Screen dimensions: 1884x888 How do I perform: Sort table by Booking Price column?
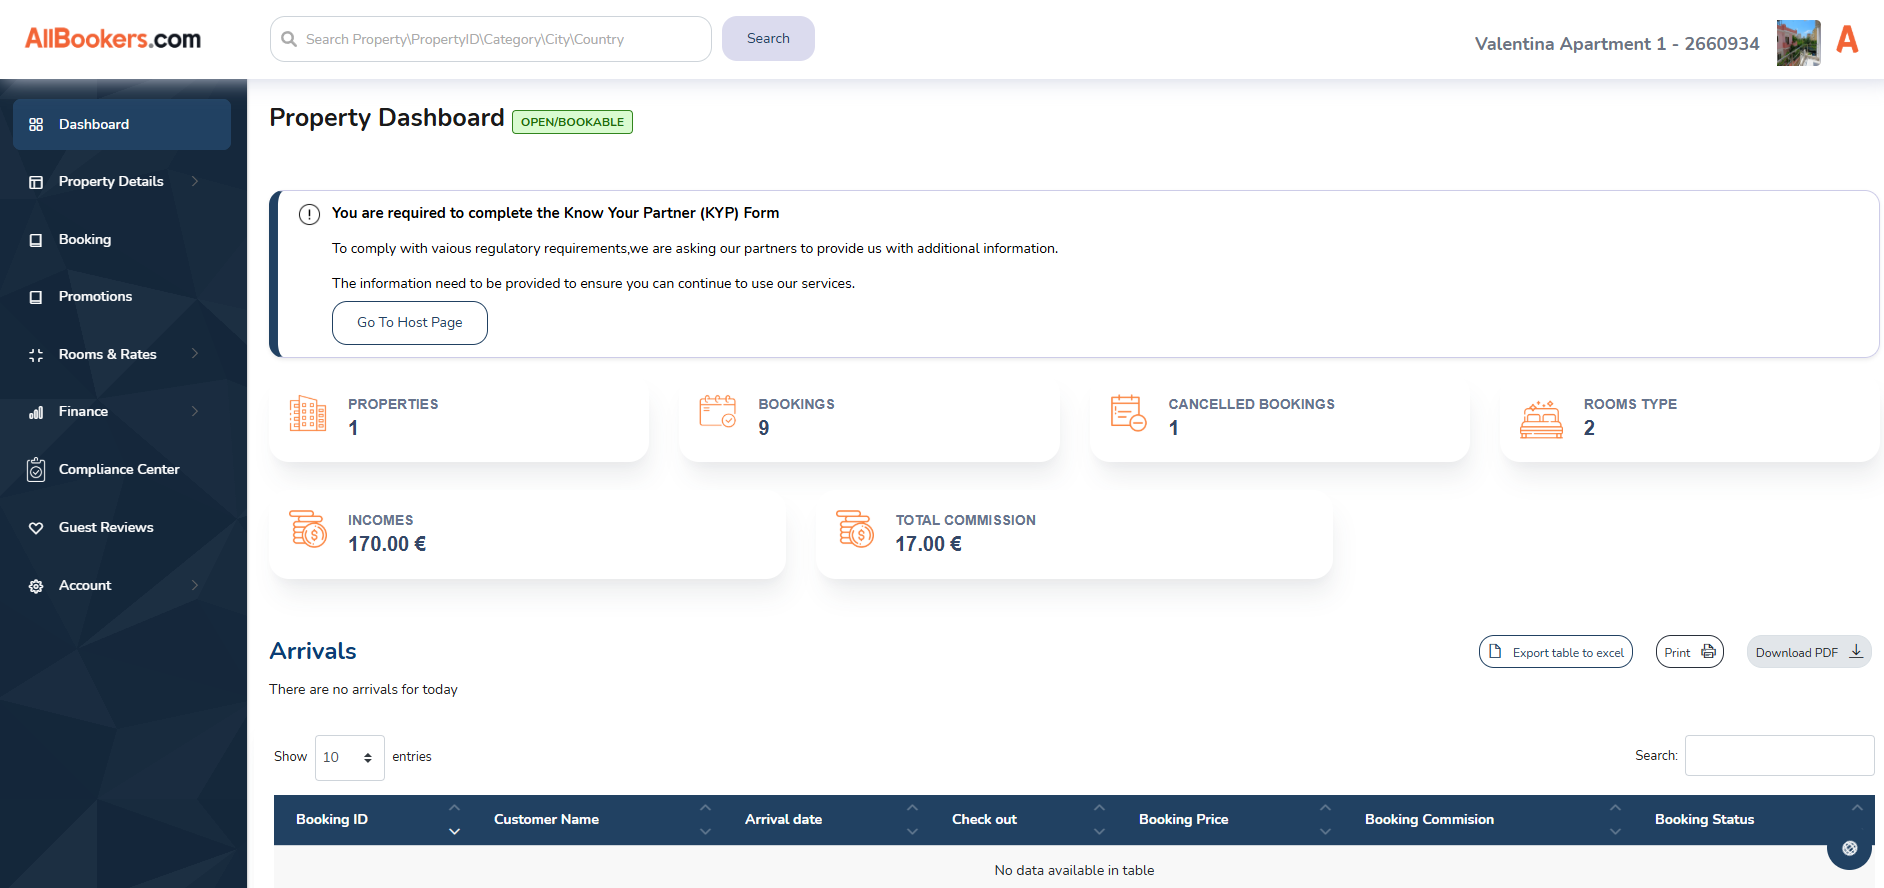1231,820
